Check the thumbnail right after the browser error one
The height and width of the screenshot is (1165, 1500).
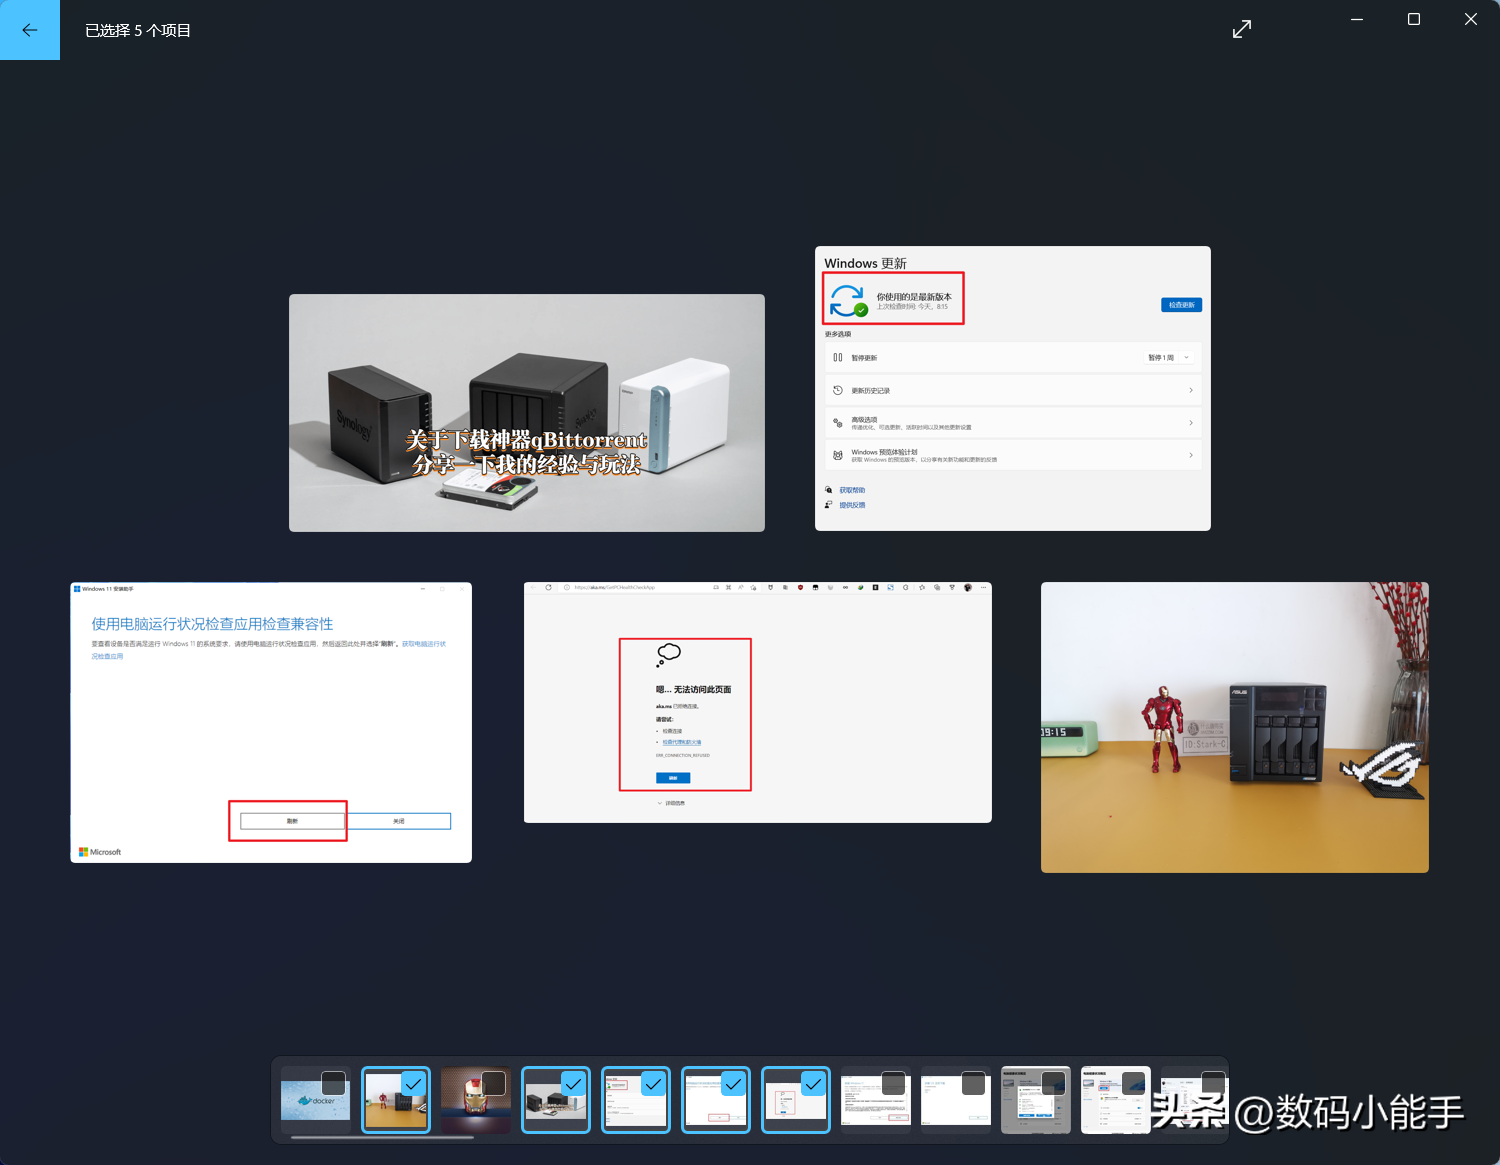click(893, 1083)
